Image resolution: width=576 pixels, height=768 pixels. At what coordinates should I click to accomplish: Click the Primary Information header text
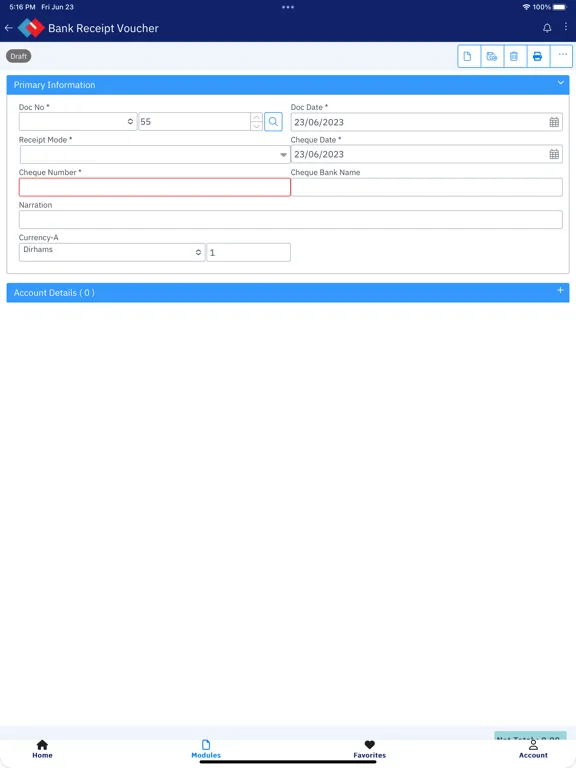[x=54, y=85]
